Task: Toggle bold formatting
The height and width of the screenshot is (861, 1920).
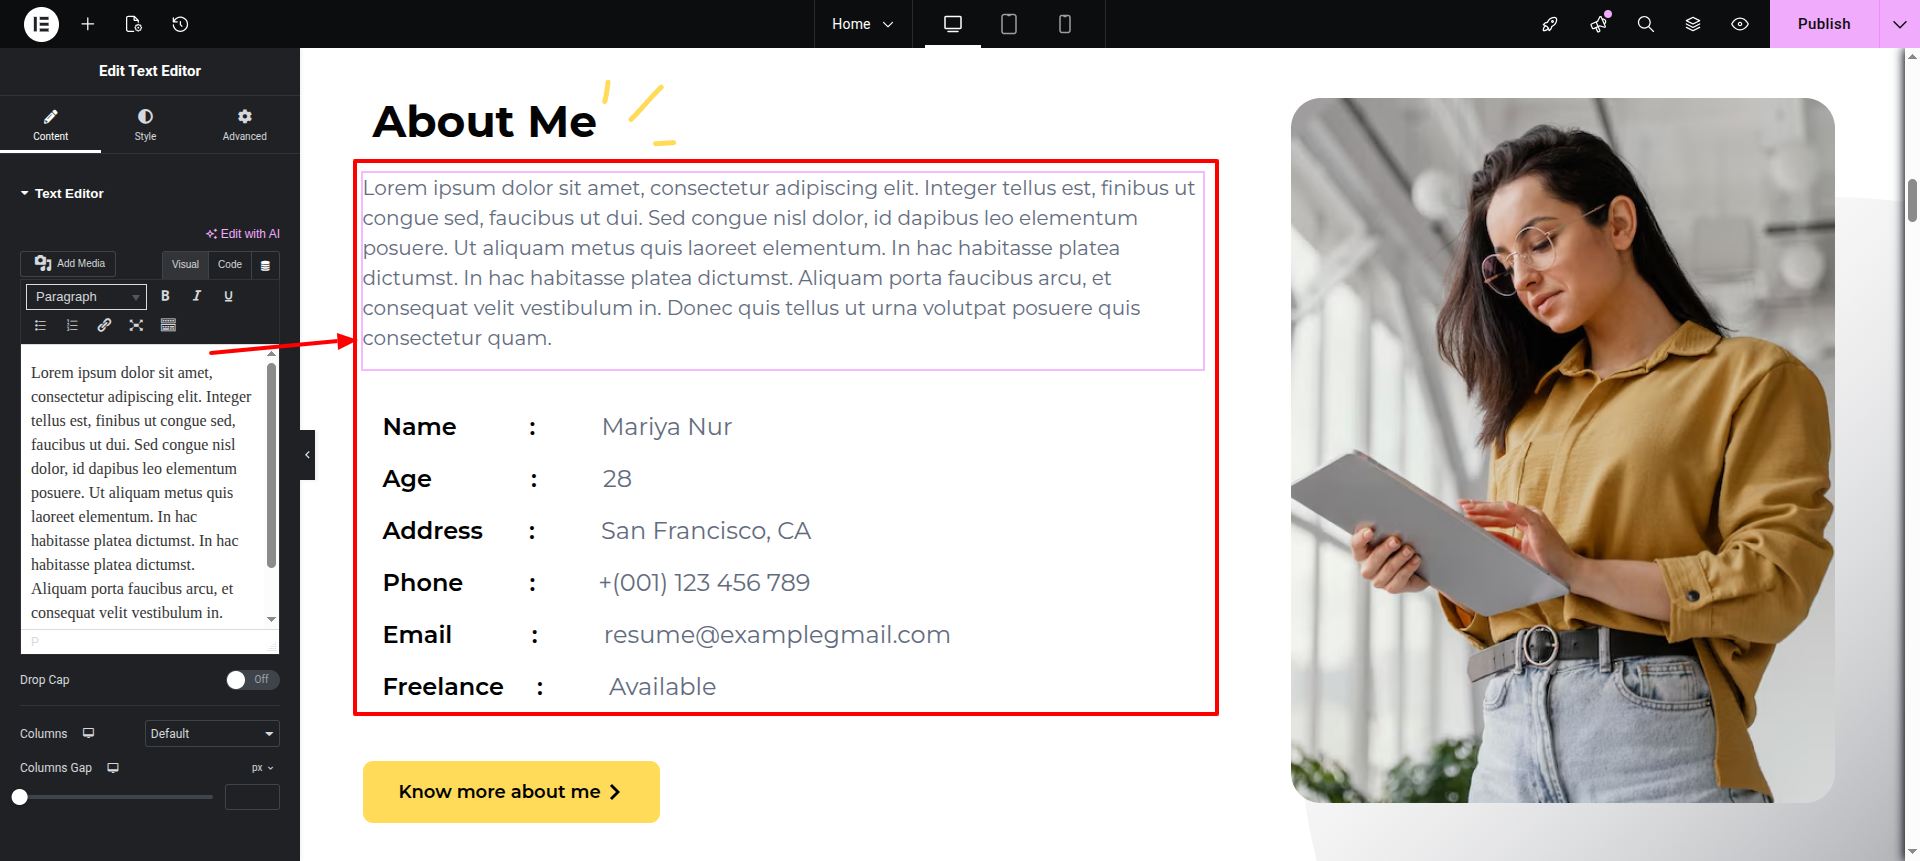Action: (x=165, y=296)
